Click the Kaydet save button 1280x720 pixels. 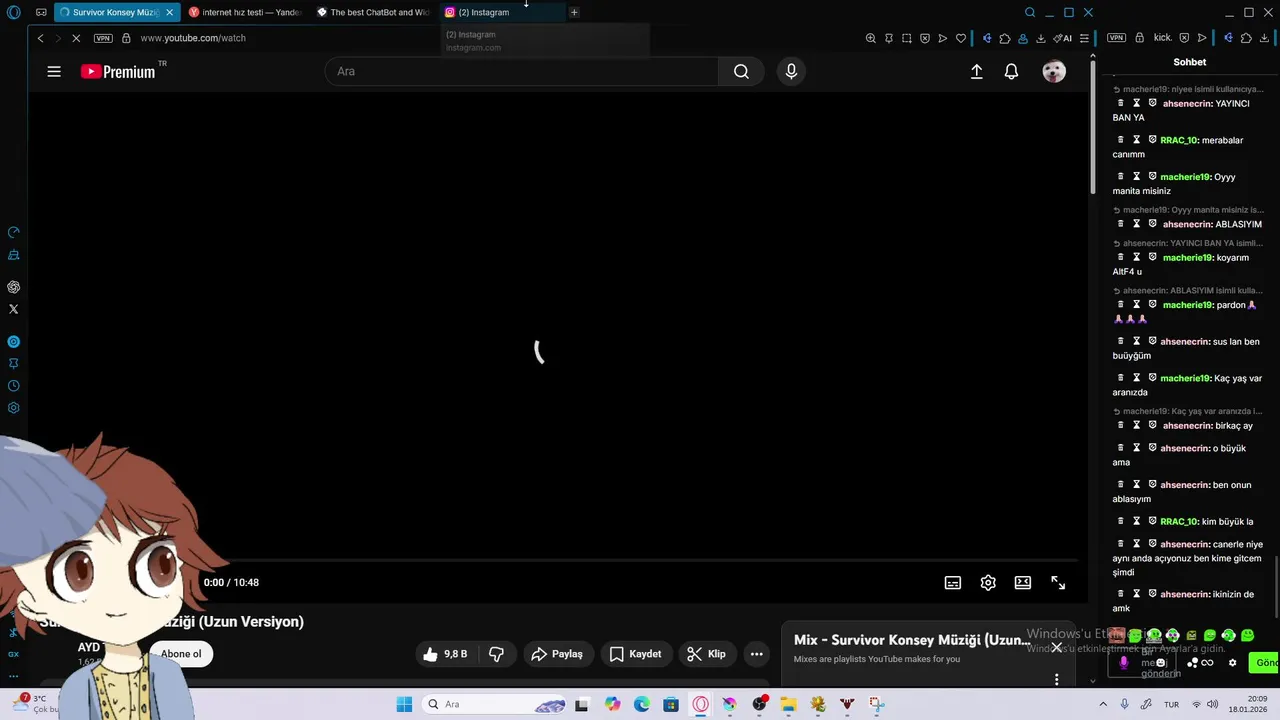[635, 654]
